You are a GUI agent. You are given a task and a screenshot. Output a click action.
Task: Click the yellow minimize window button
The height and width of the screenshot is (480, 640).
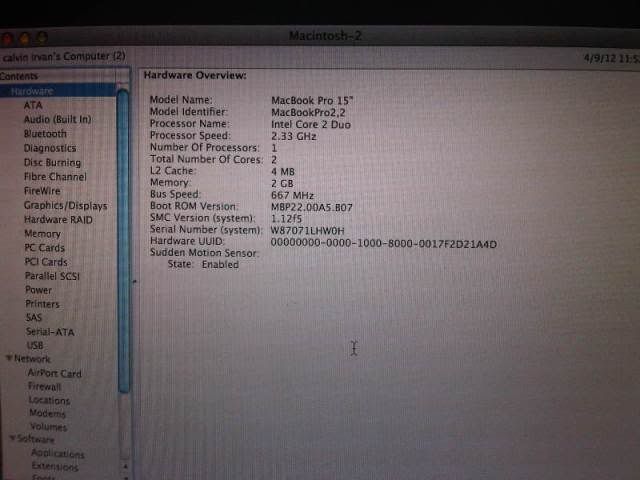pyautogui.click(x=24, y=38)
